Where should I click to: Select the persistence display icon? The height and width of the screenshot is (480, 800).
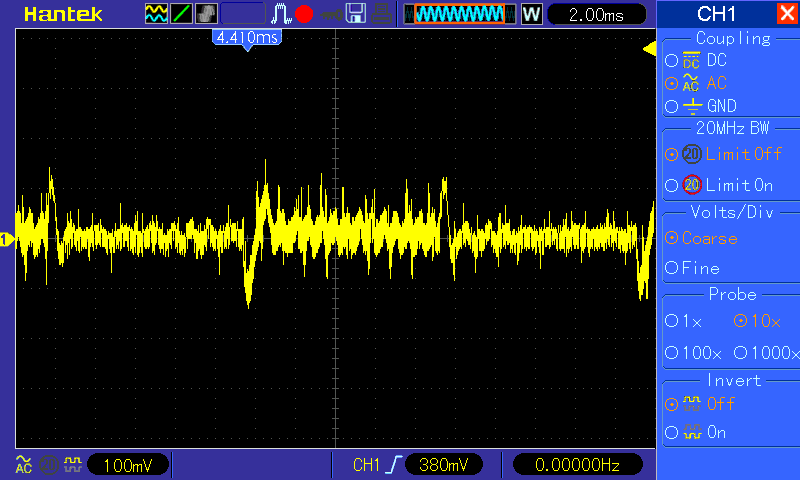[x=207, y=14]
